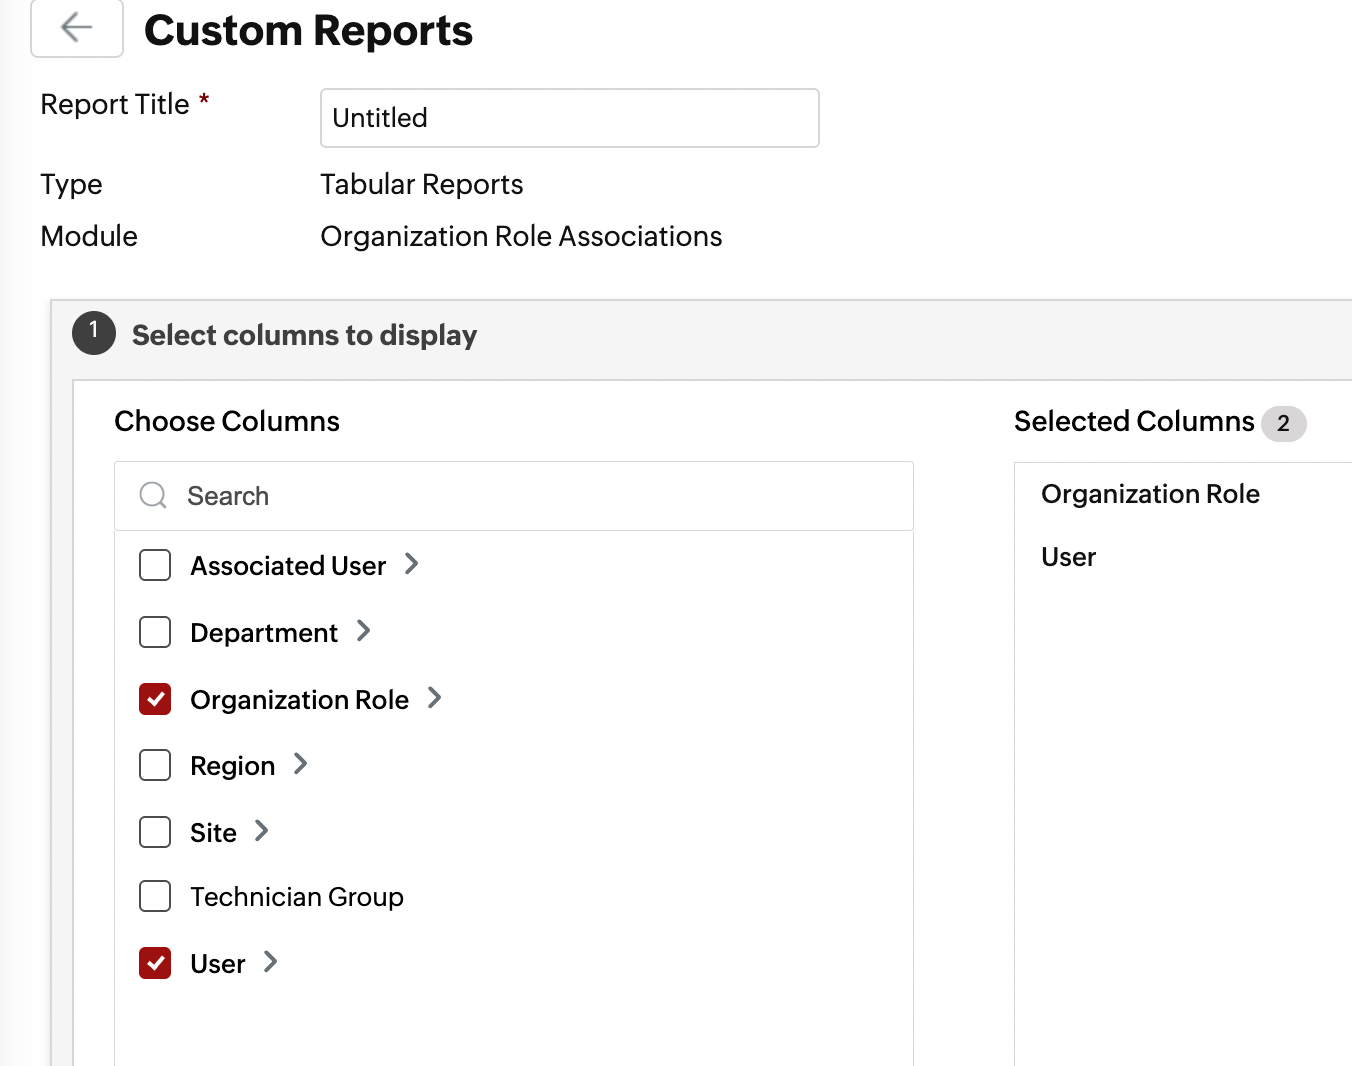Expand Department sub-columns arrow
The width and height of the screenshot is (1352, 1066).
click(x=364, y=631)
